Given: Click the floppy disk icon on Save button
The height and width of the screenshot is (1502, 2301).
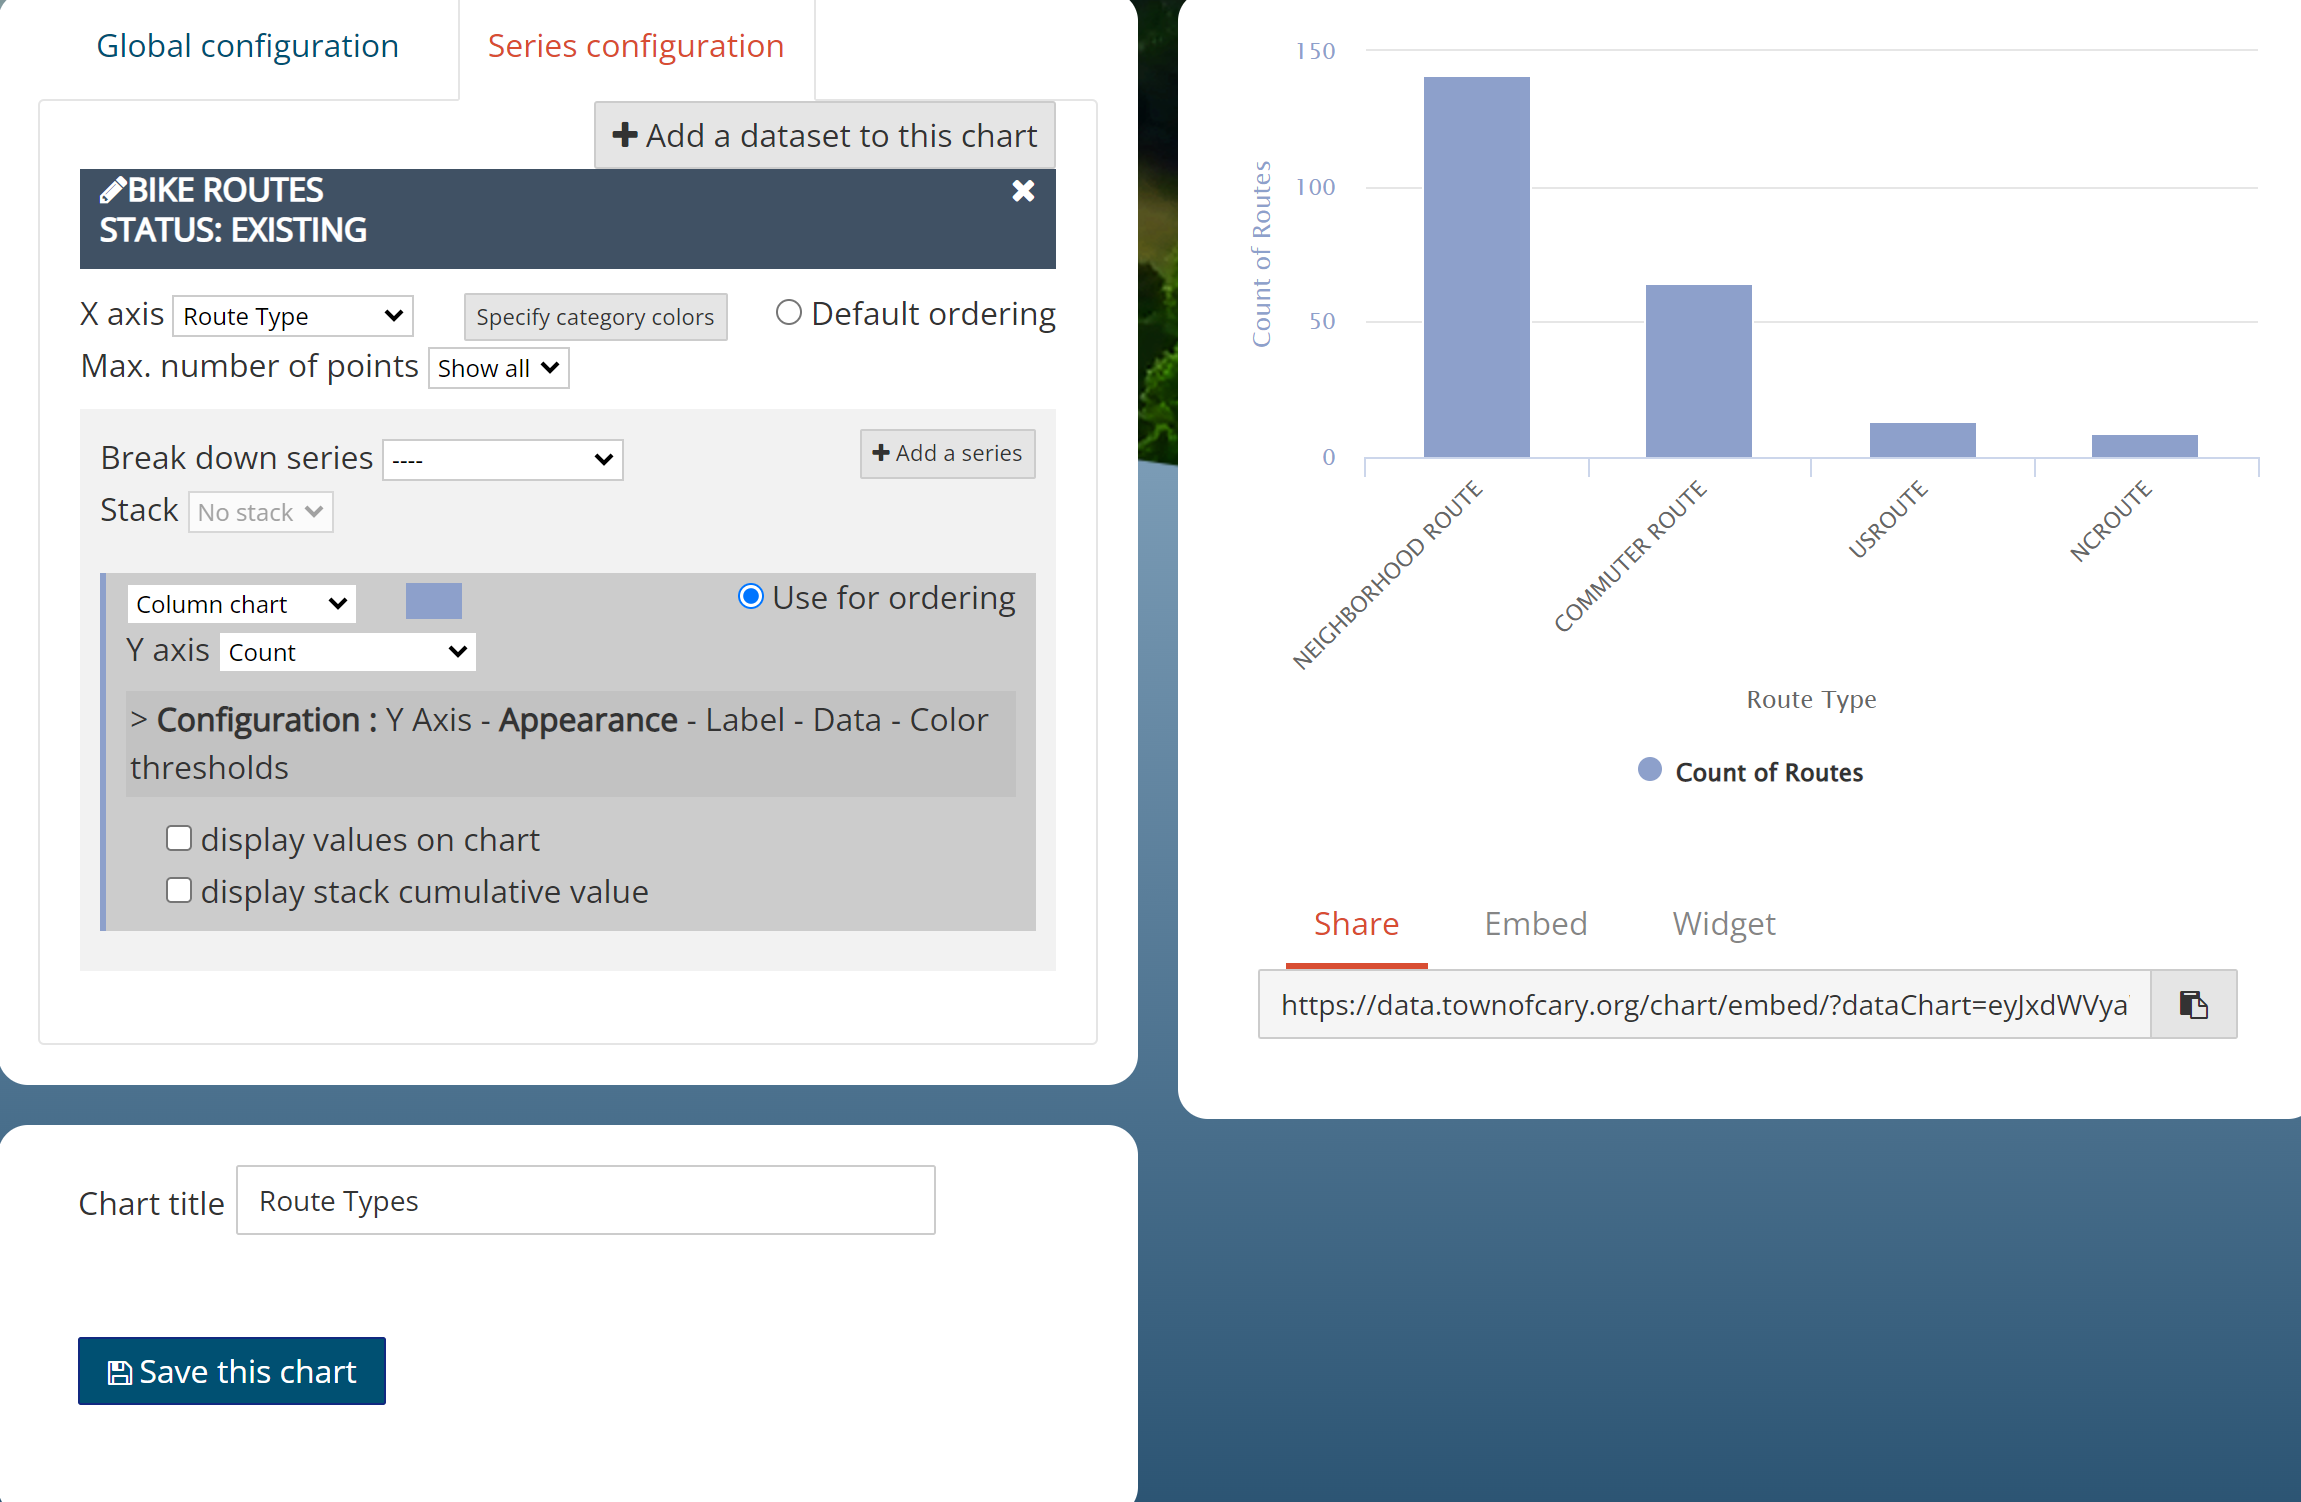Looking at the screenshot, I should pos(120,1373).
